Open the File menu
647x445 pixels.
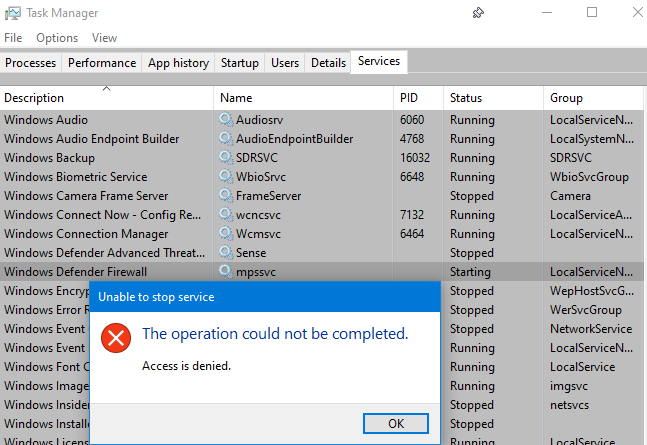13,38
